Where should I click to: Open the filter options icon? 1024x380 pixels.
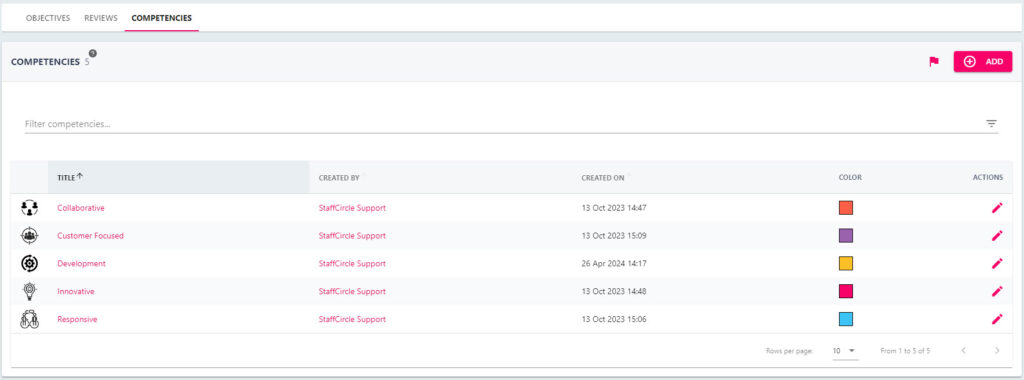991,123
